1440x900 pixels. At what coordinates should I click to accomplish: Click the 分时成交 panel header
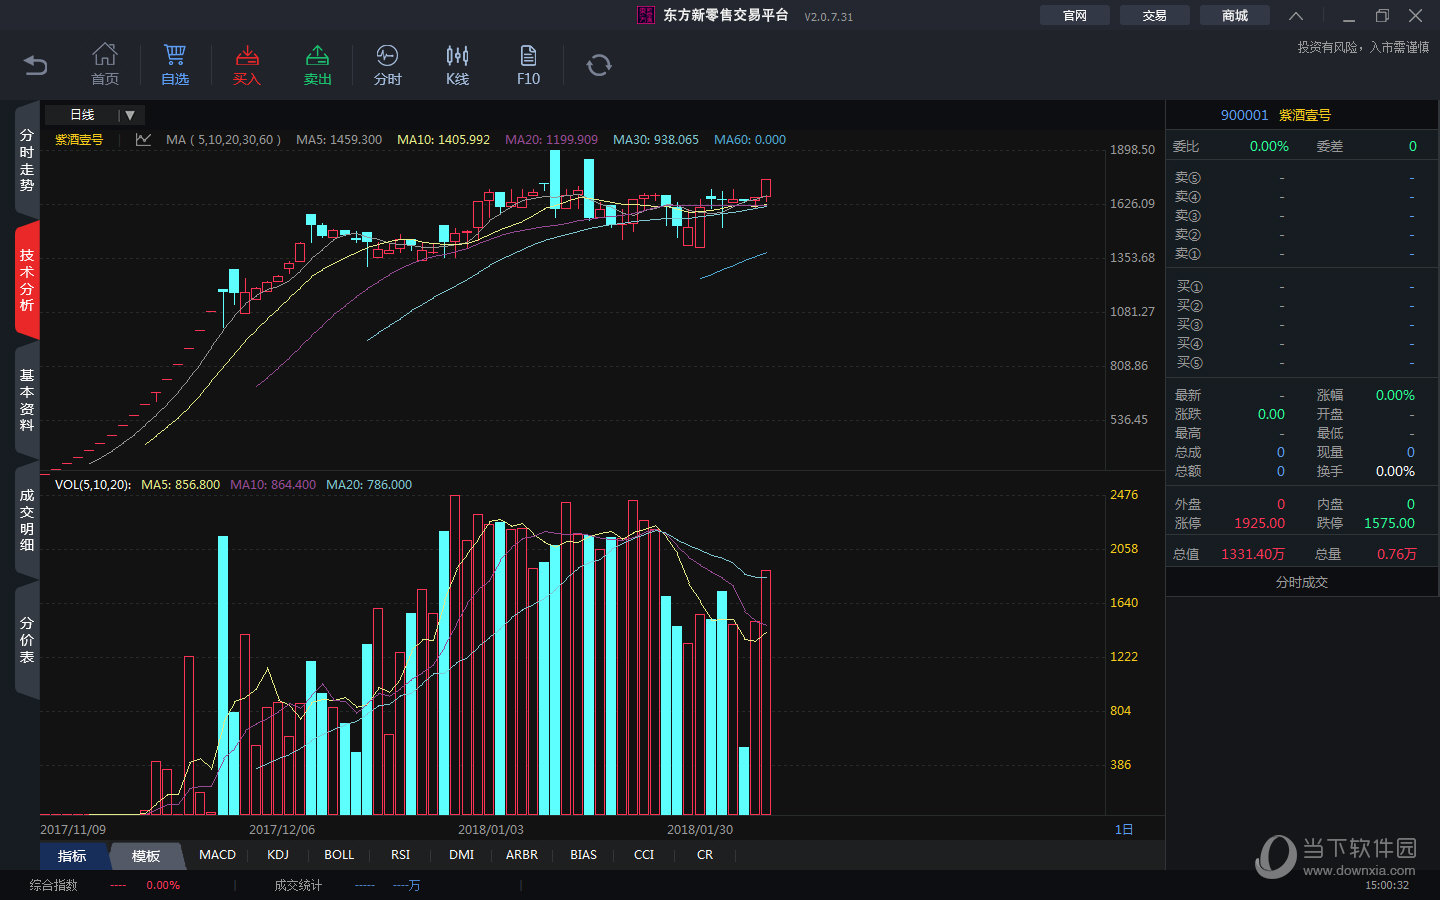pos(1302,582)
